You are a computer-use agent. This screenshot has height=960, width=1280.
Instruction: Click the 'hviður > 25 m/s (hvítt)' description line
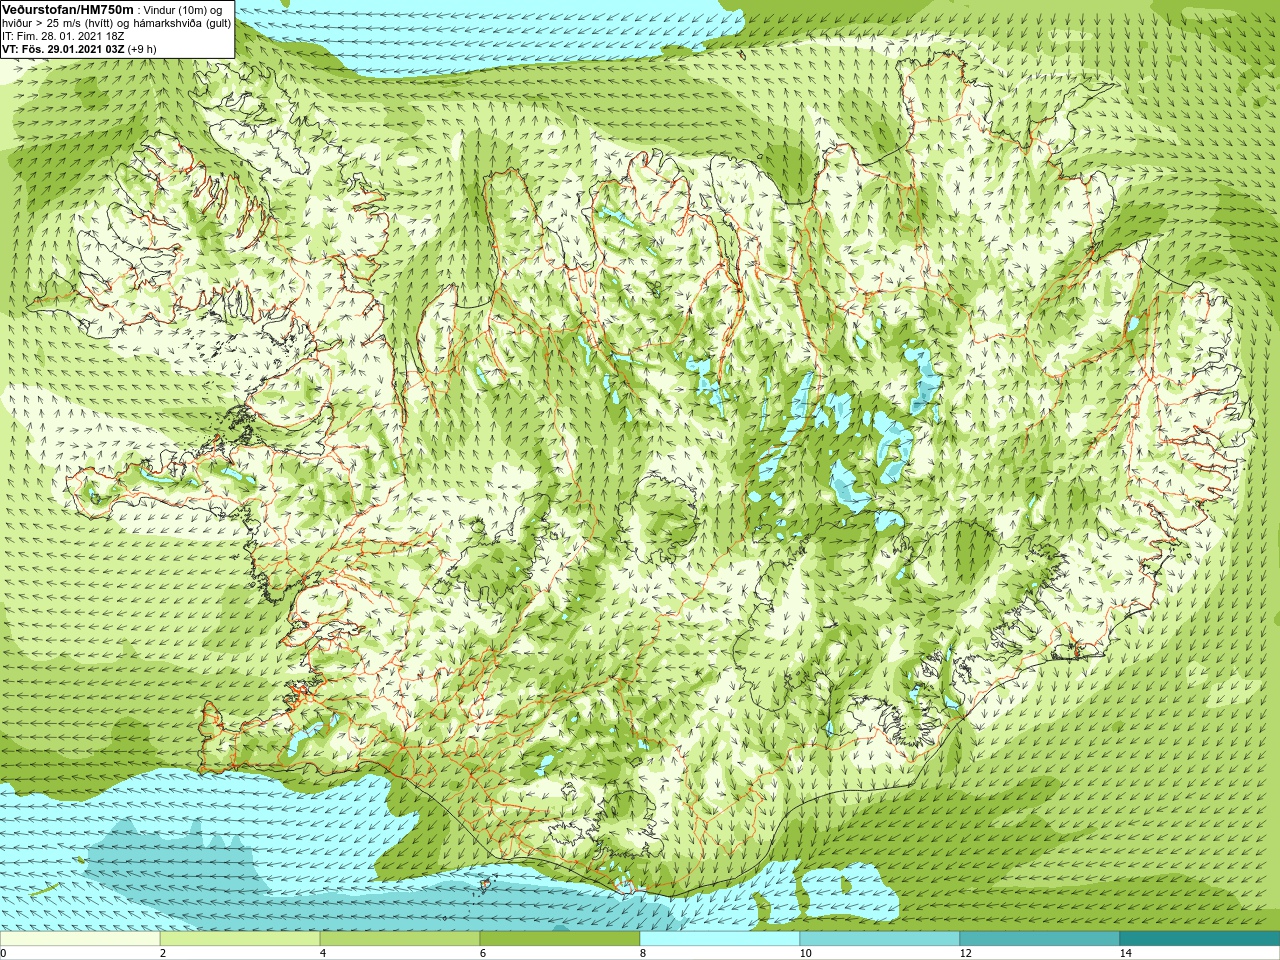tap(116, 23)
